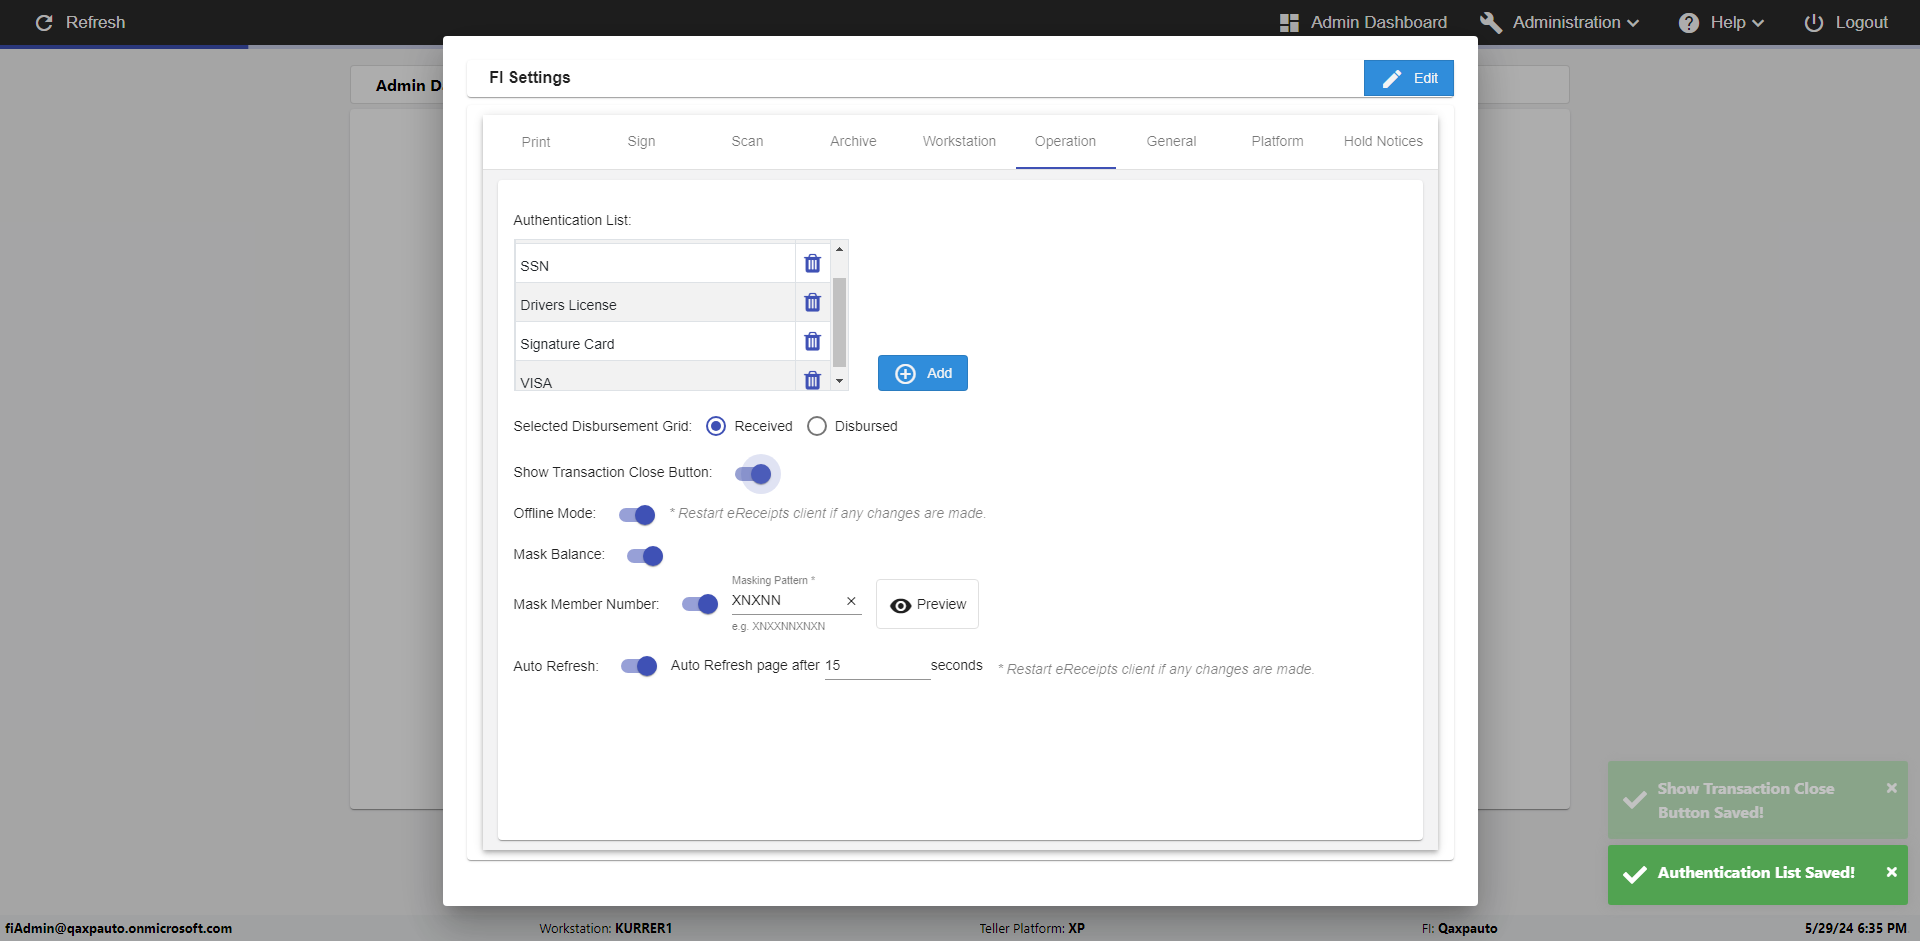Click the fiAdmin email in status bar
The height and width of the screenshot is (941, 1920).
(x=119, y=928)
